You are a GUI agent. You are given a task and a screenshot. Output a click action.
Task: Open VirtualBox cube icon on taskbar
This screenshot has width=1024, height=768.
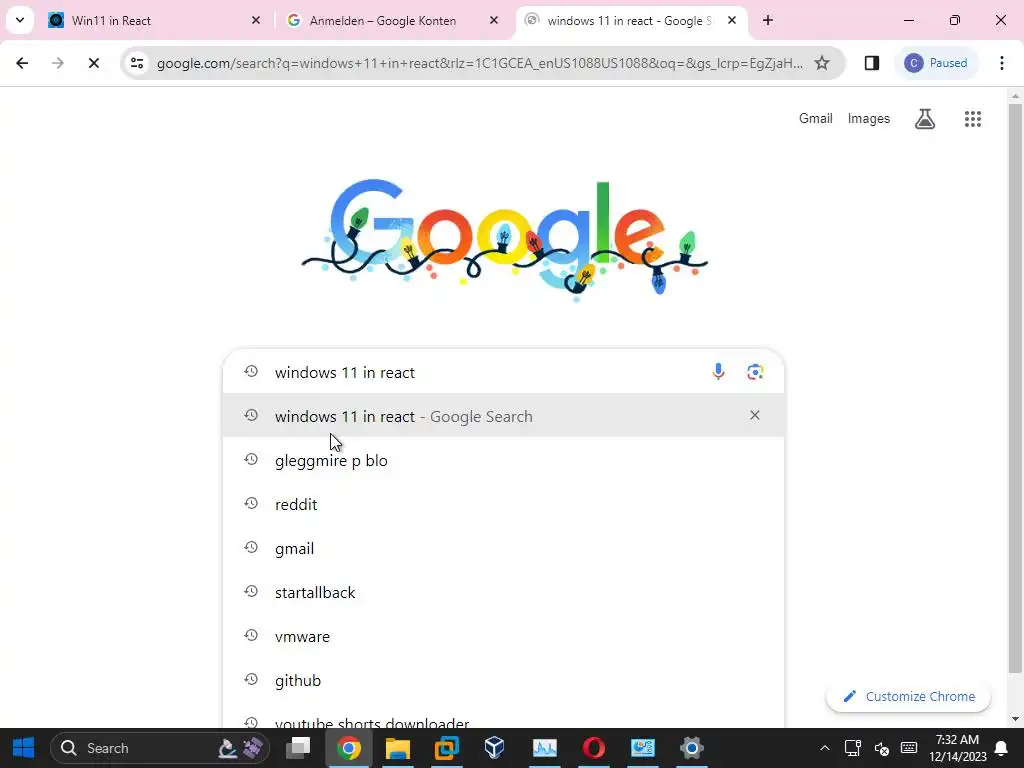click(494, 748)
